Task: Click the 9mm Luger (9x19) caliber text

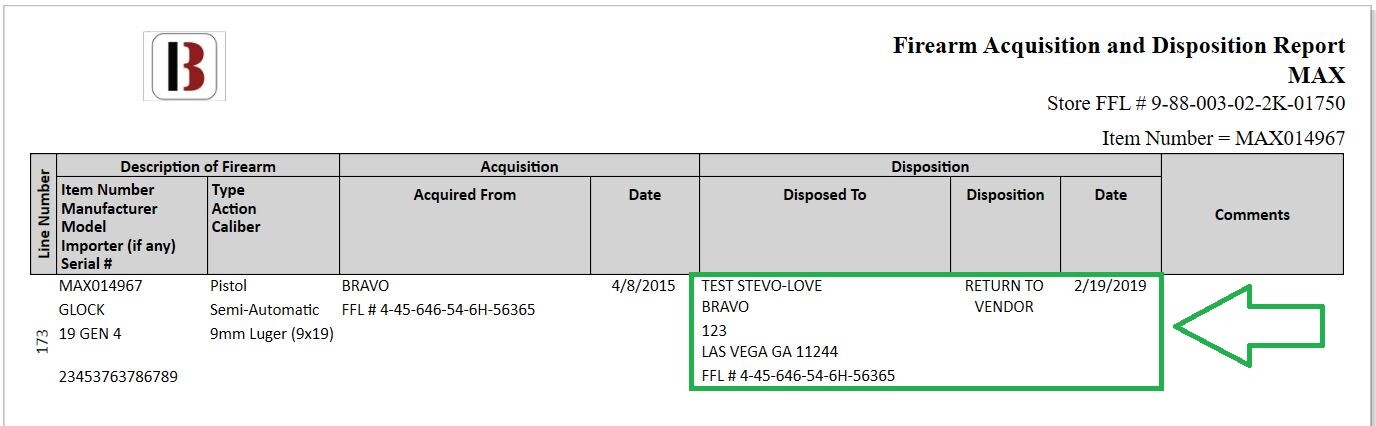Action: [272, 333]
